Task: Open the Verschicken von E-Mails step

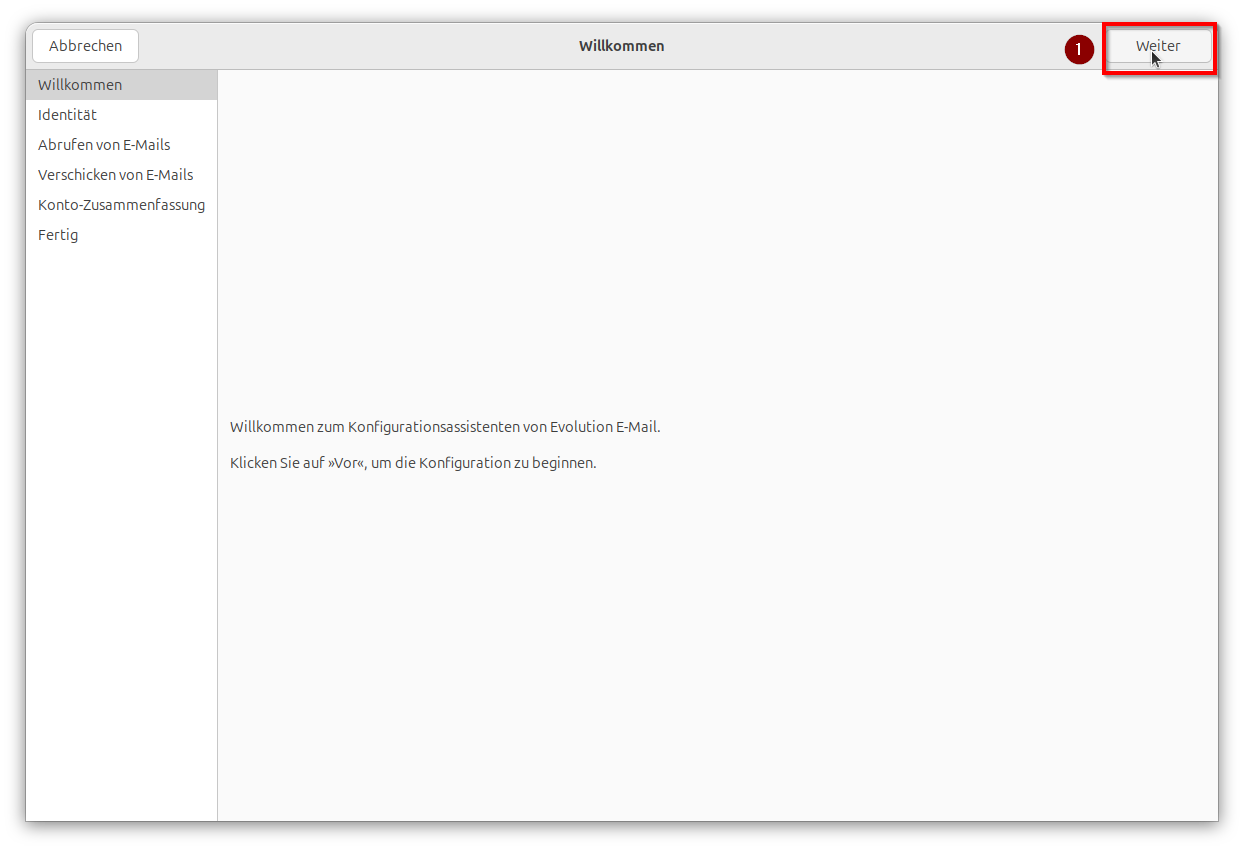Action: pyautogui.click(x=115, y=174)
